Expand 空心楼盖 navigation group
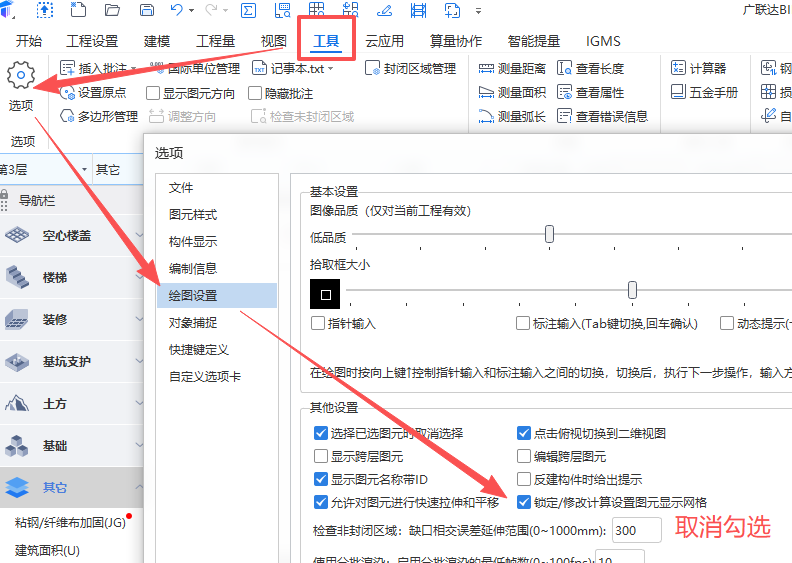This screenshot has width=792, height=563. (x=139, y=235)
